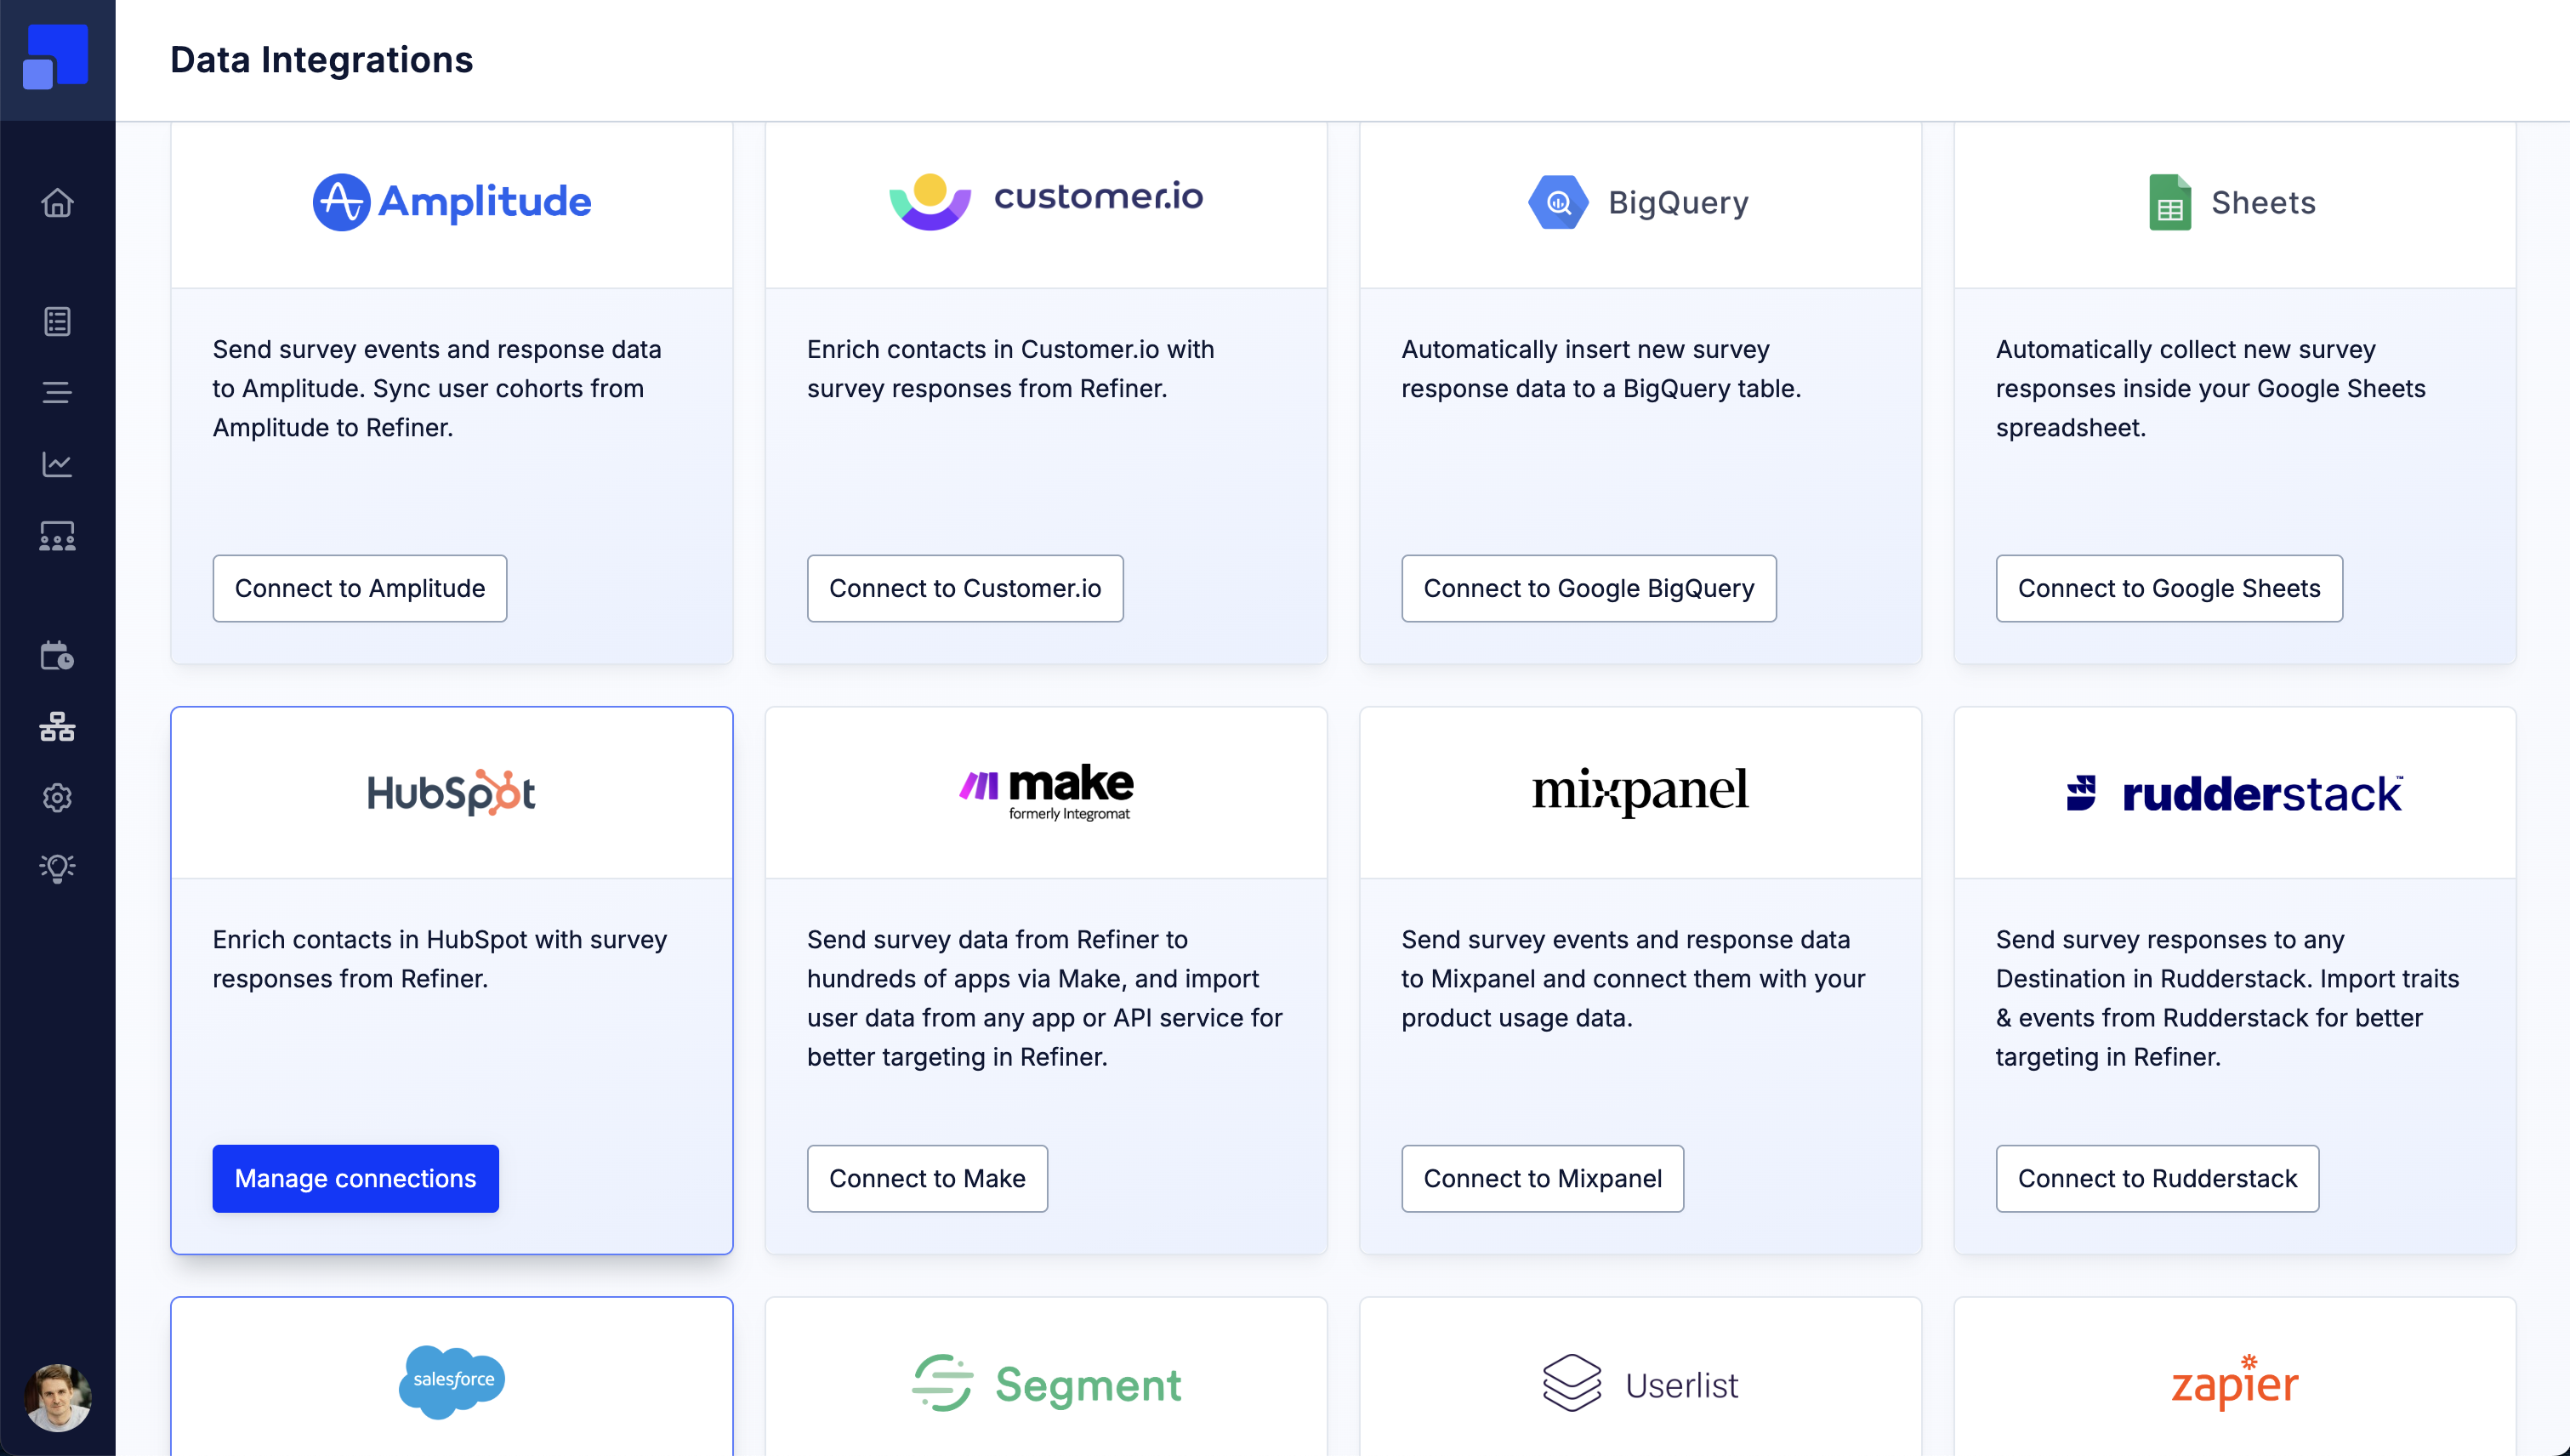Open the user profile avatar
The width and height of the screenshot is (2570, 1456).
point(57,1397)
